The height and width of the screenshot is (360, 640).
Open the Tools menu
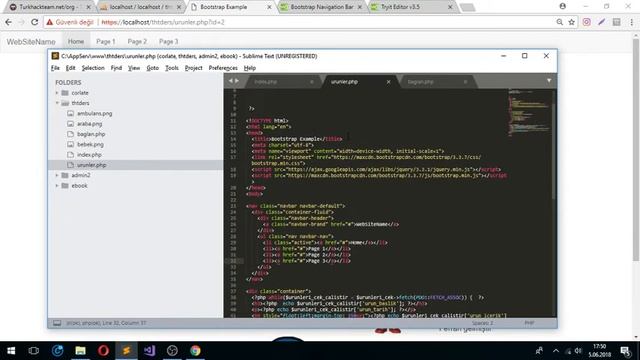(172, 68)
